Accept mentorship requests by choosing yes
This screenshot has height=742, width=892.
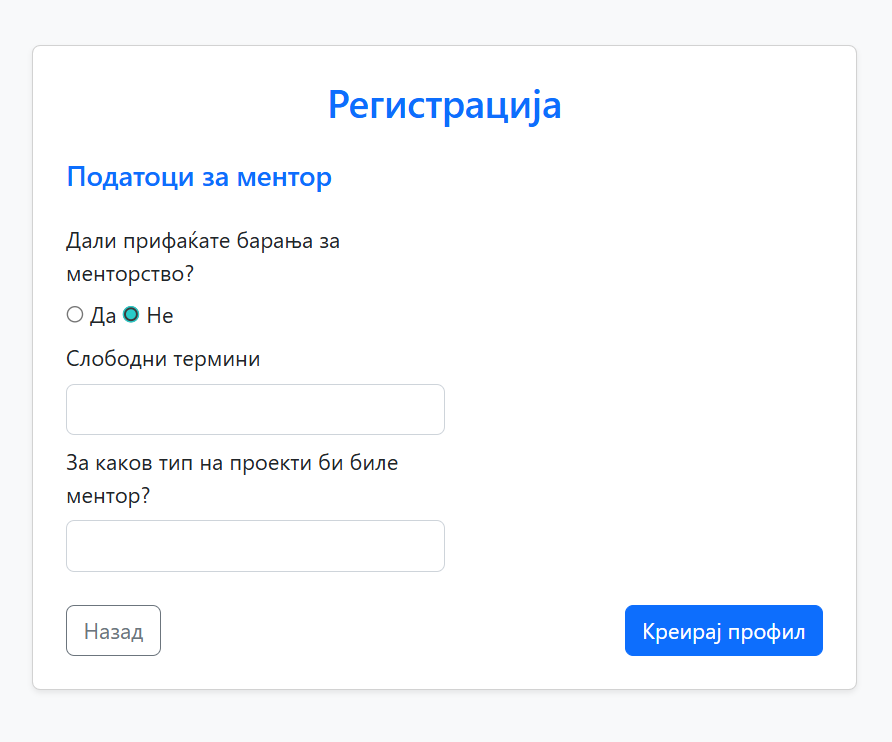tap(75, 315)
